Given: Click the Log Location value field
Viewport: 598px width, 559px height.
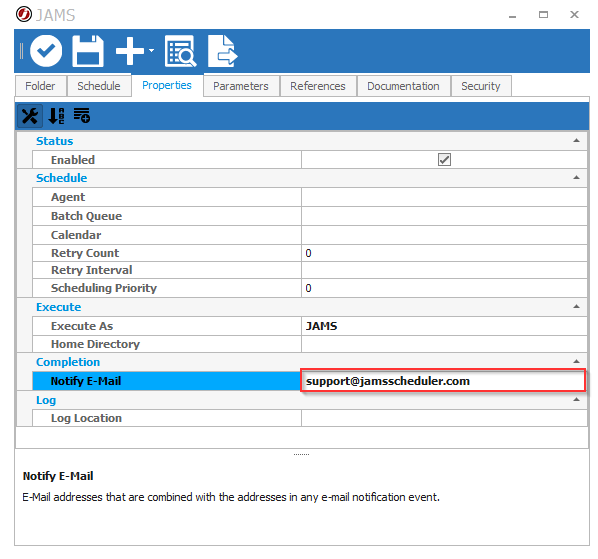Looking at the screenshot, I should pos(444,418).
